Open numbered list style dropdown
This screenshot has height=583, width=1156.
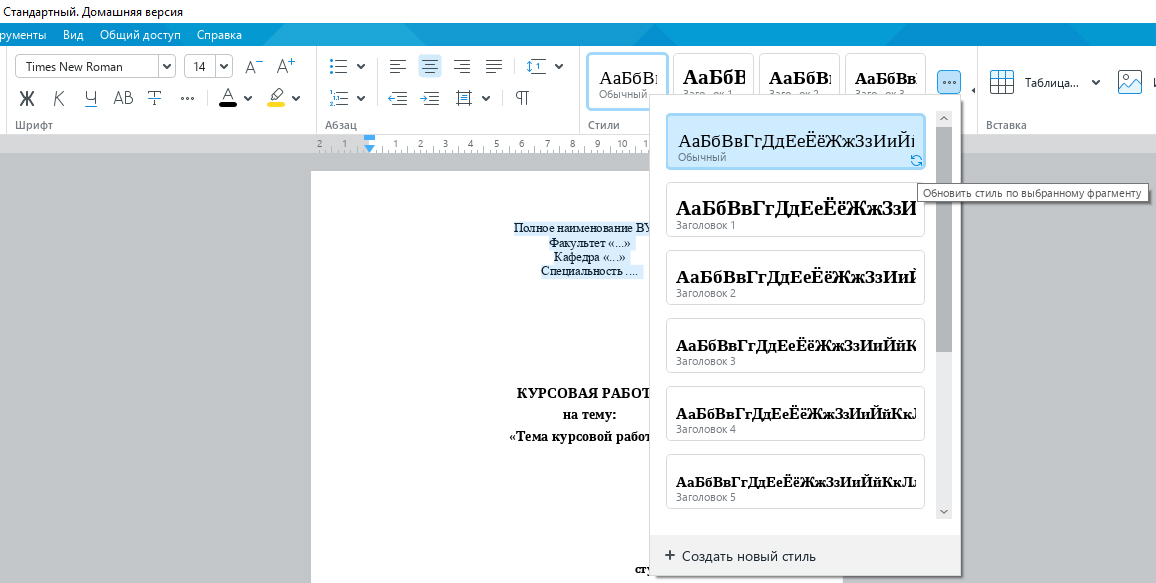pos(361,98)
